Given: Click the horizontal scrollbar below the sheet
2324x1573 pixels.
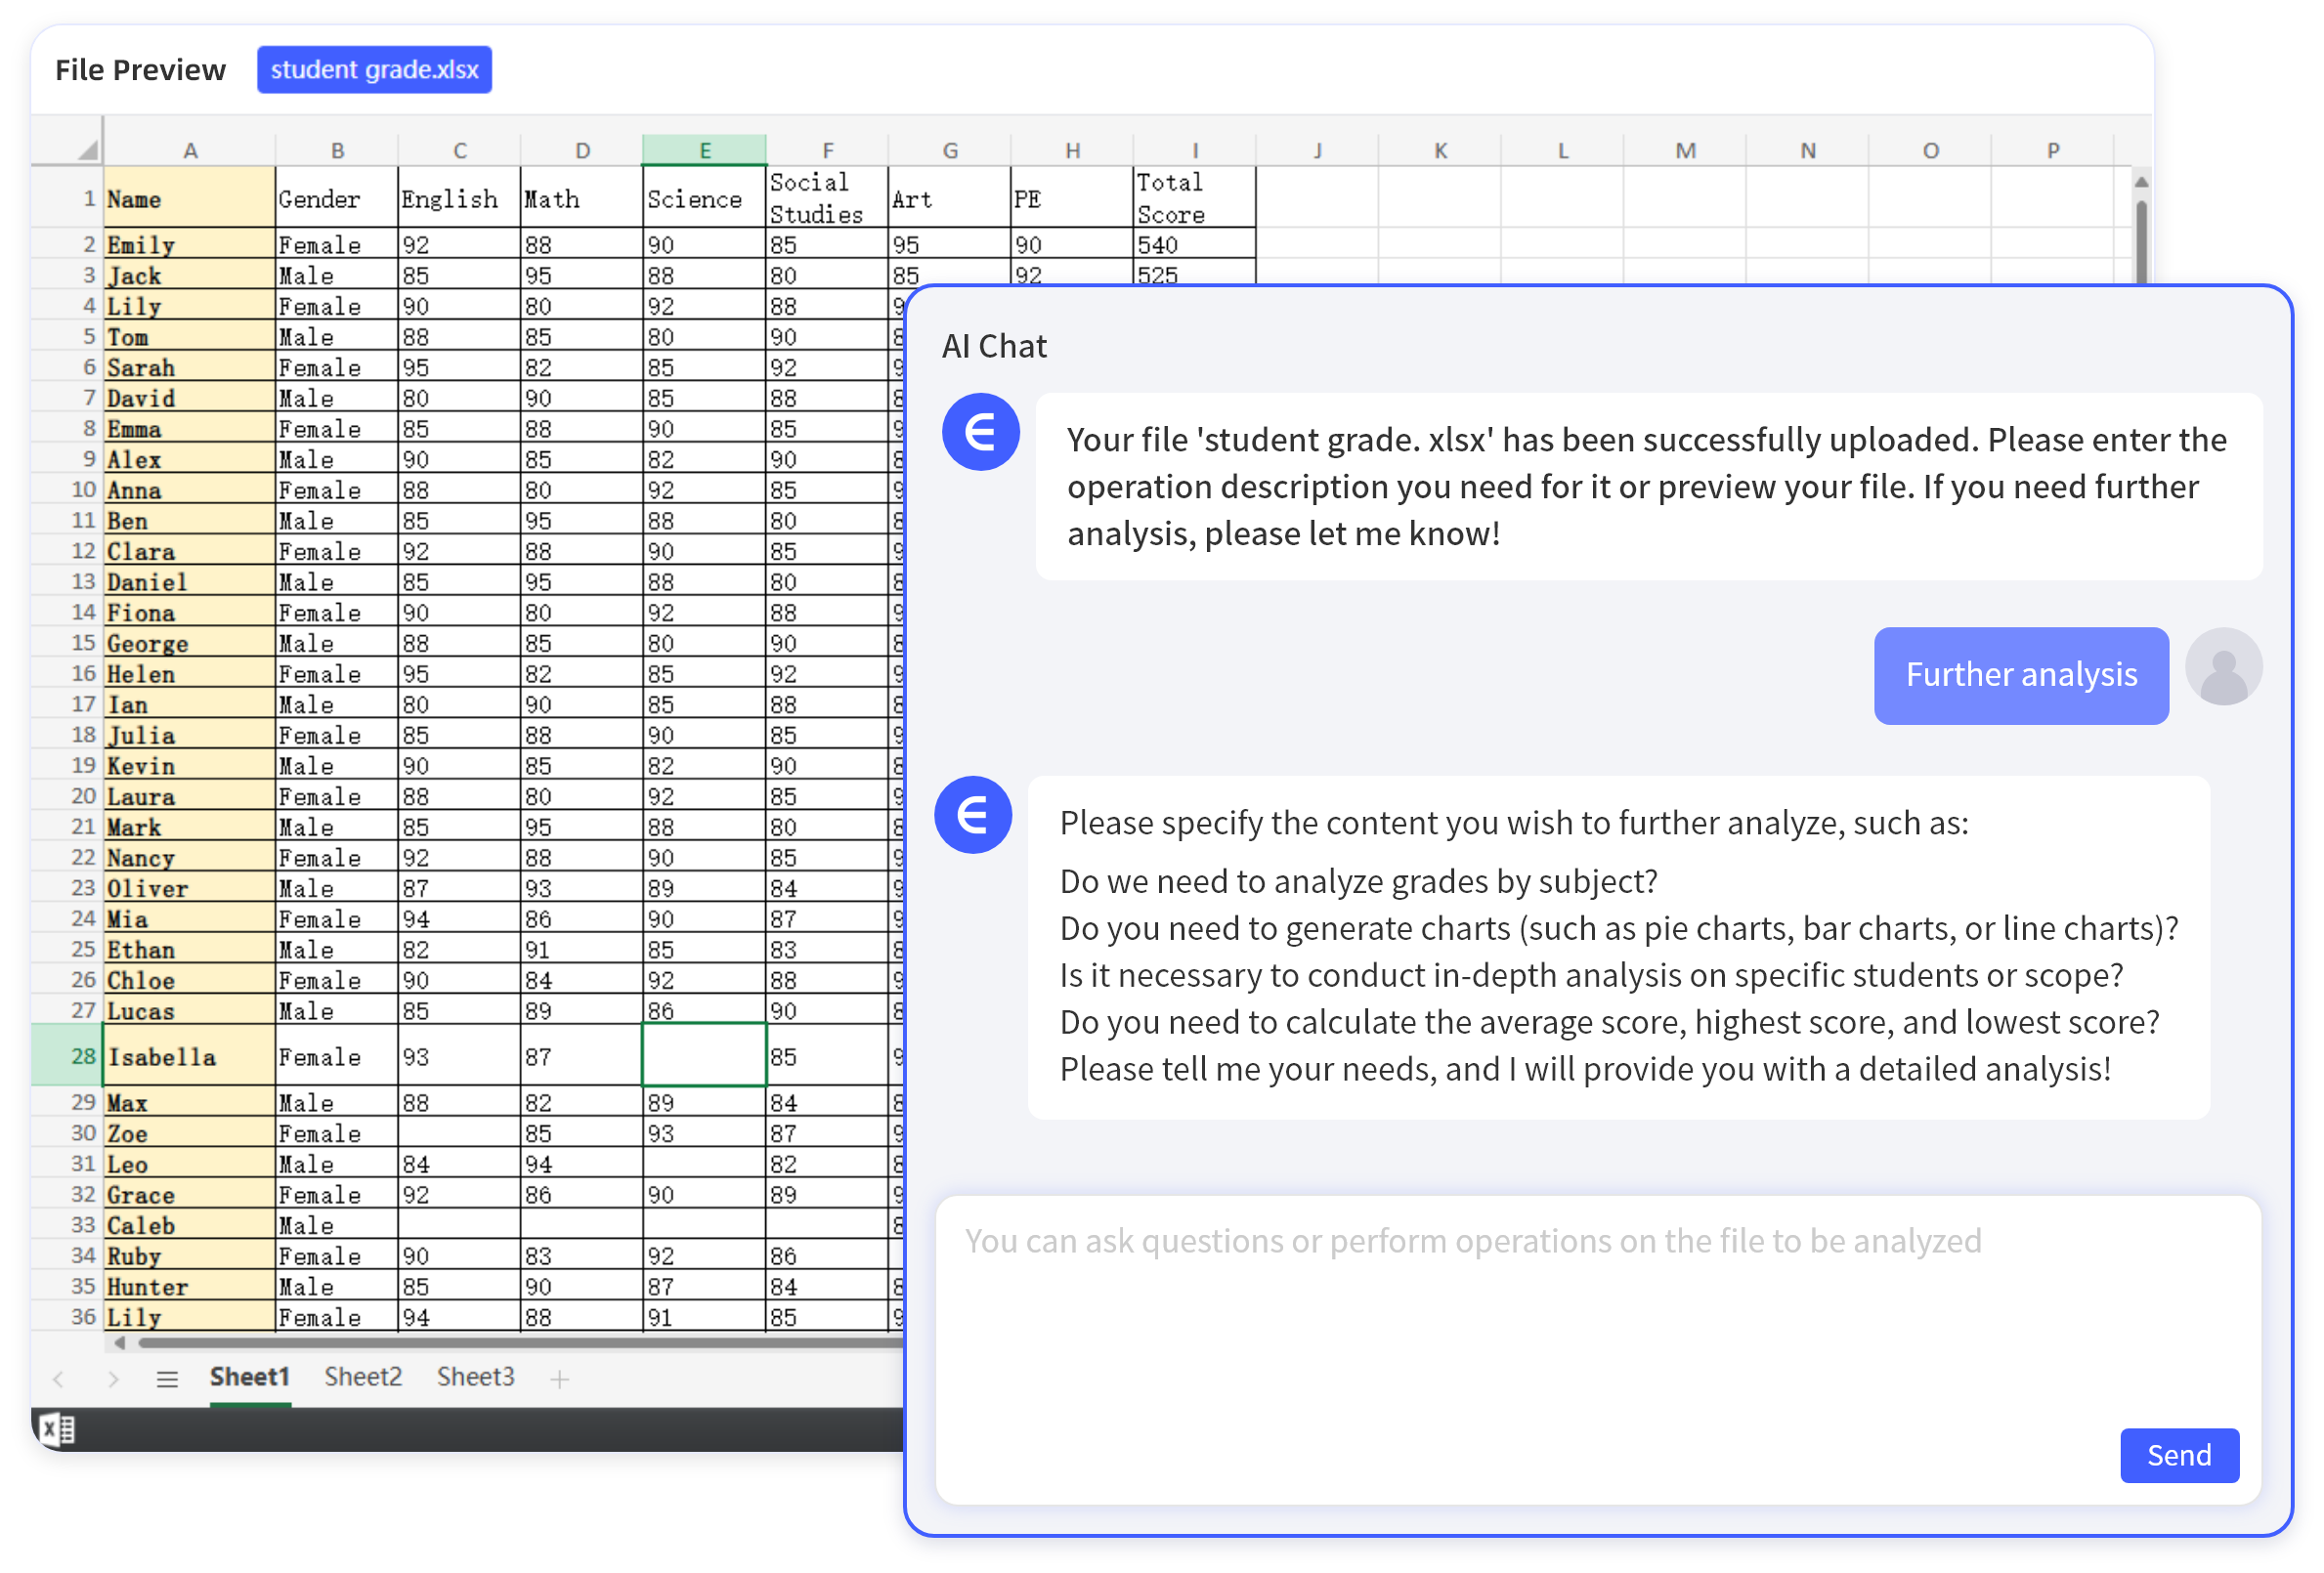Looking at the screenshot, I should pos(500,1344).
